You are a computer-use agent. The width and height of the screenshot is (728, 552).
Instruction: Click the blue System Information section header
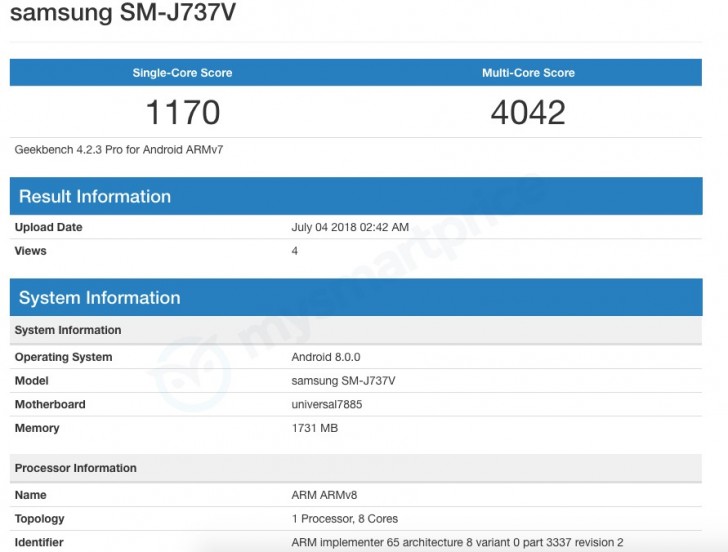(x=356, y=298)
